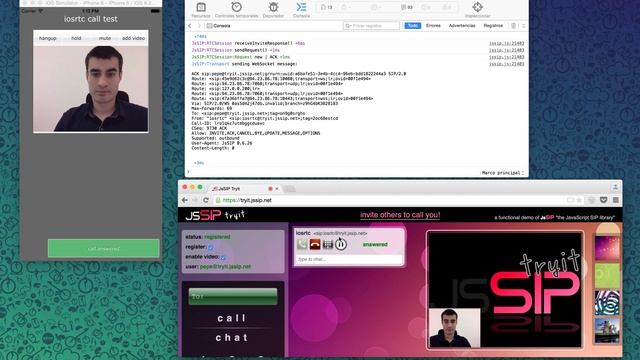Click the JsSIP link in functional demo tagline
The height and width of the screenshot is (360, 640).
[547, 218]
